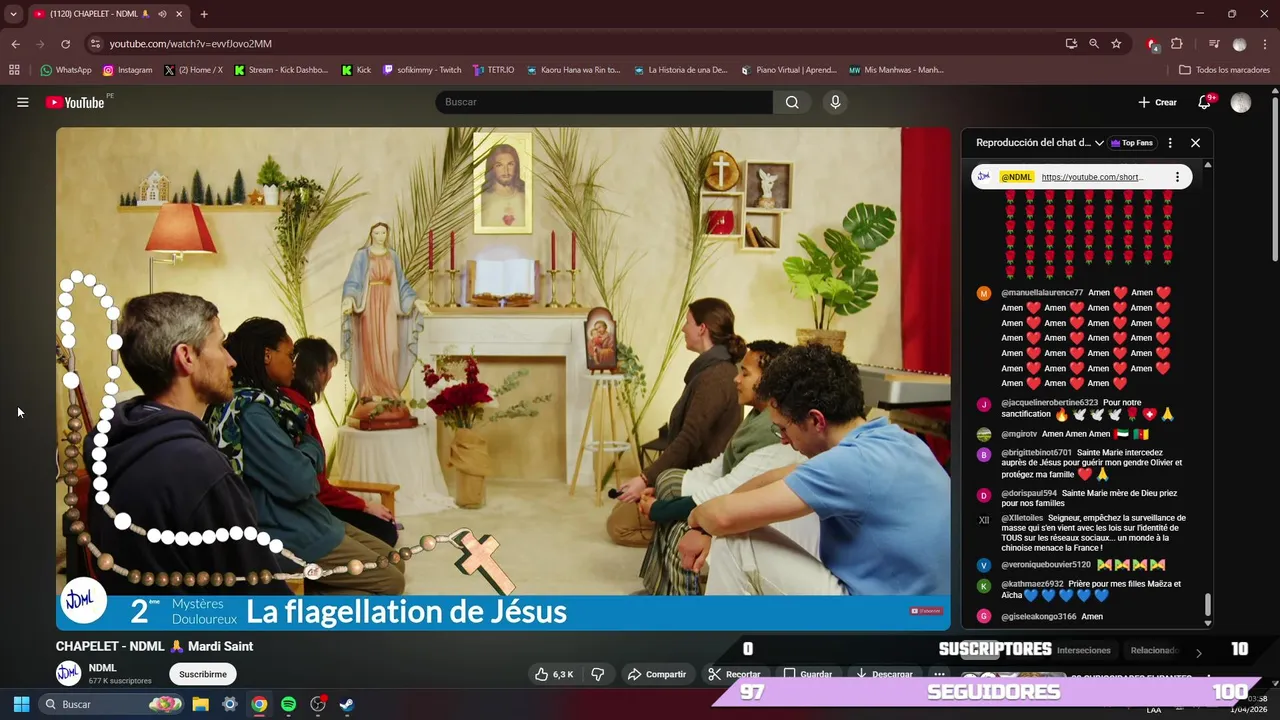The image size is (1280, 720).
Task: Click the search magnifier button
Action: 792,102
